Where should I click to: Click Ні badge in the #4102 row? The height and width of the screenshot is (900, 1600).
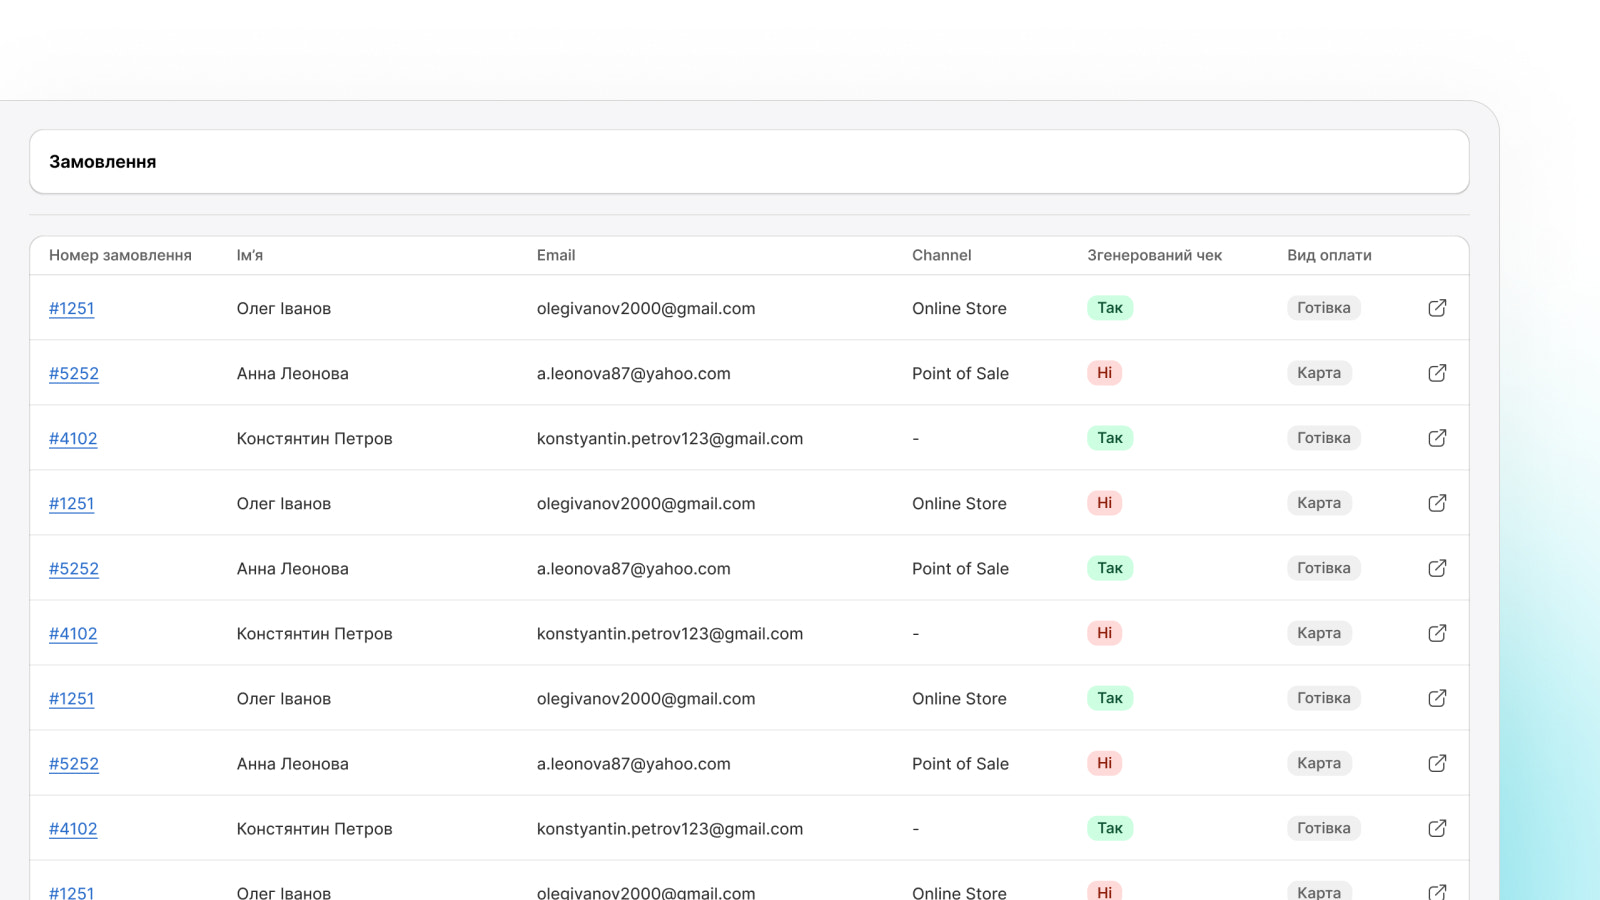click(x=1104, y=633)
